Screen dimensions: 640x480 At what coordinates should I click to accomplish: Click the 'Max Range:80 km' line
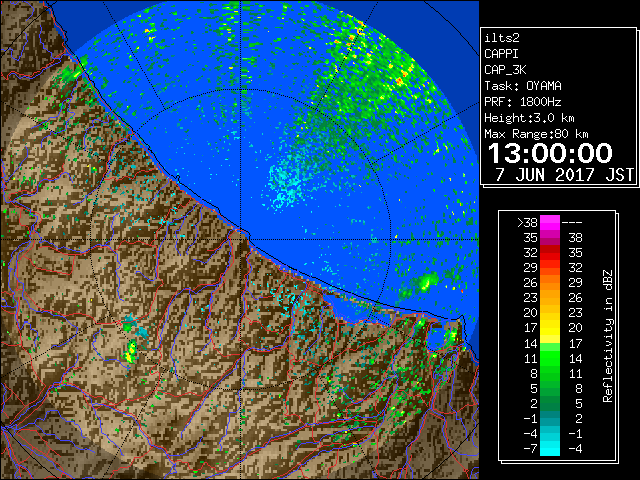(536, 134)
